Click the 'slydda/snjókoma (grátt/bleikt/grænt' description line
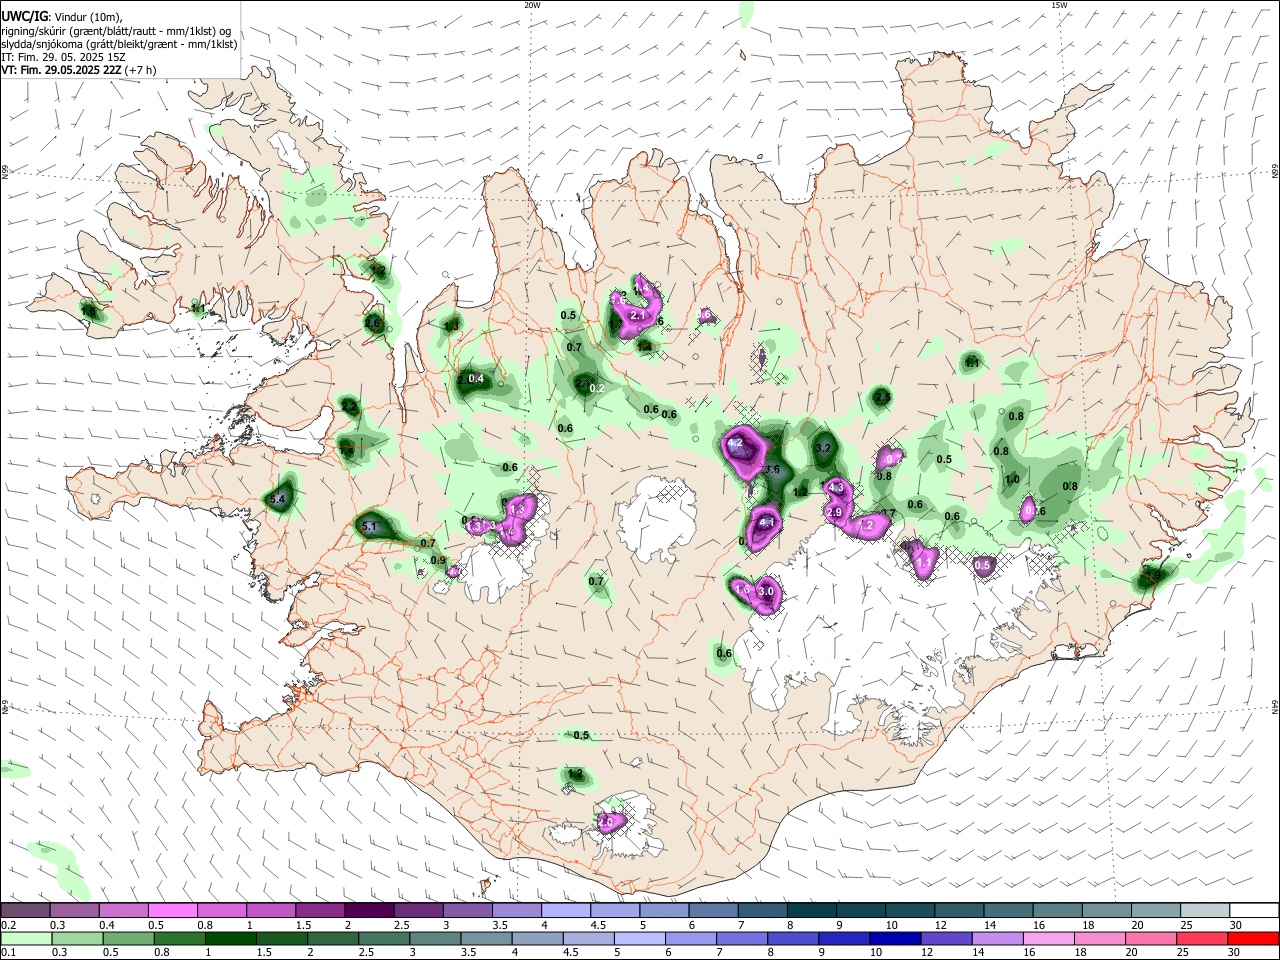 click(x=119, y=44)
